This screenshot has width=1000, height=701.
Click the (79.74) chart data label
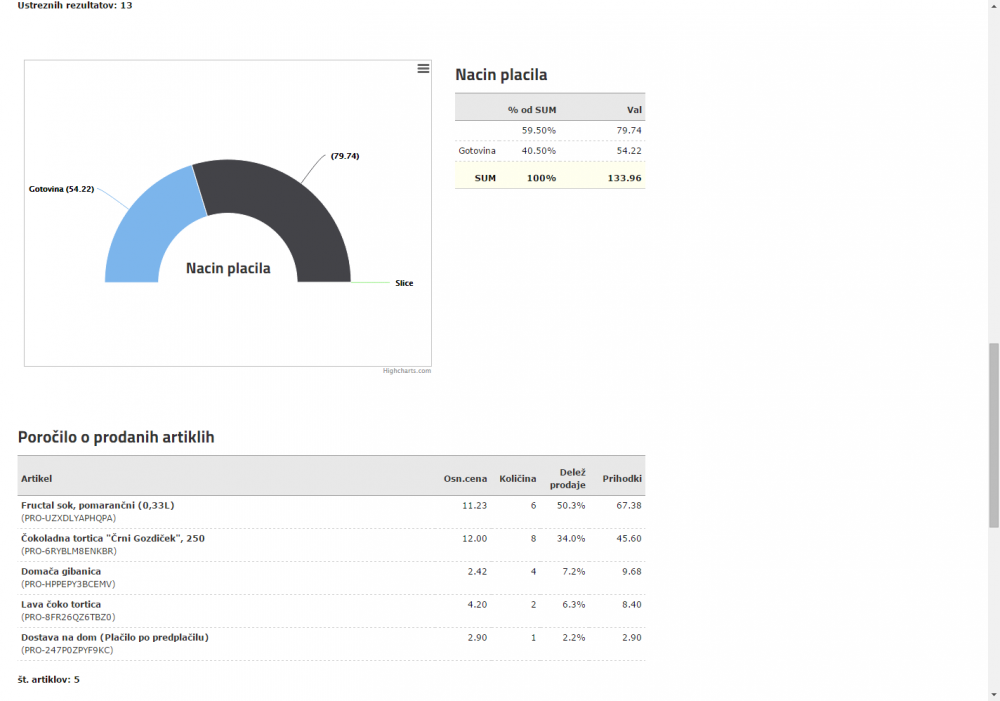[345, 156]
